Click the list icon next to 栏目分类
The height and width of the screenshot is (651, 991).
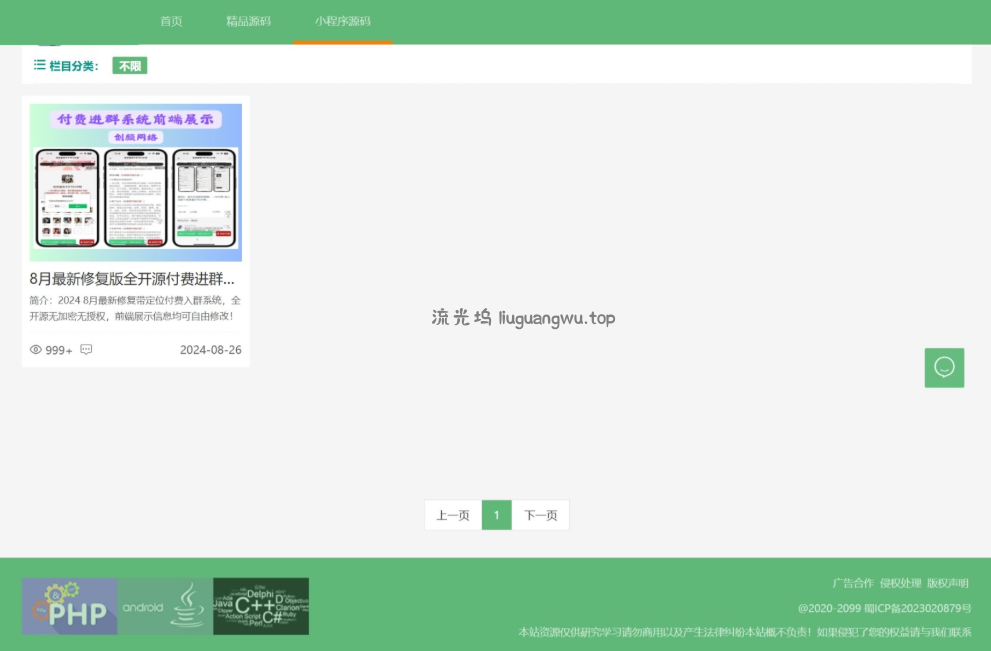coord(40,65)
